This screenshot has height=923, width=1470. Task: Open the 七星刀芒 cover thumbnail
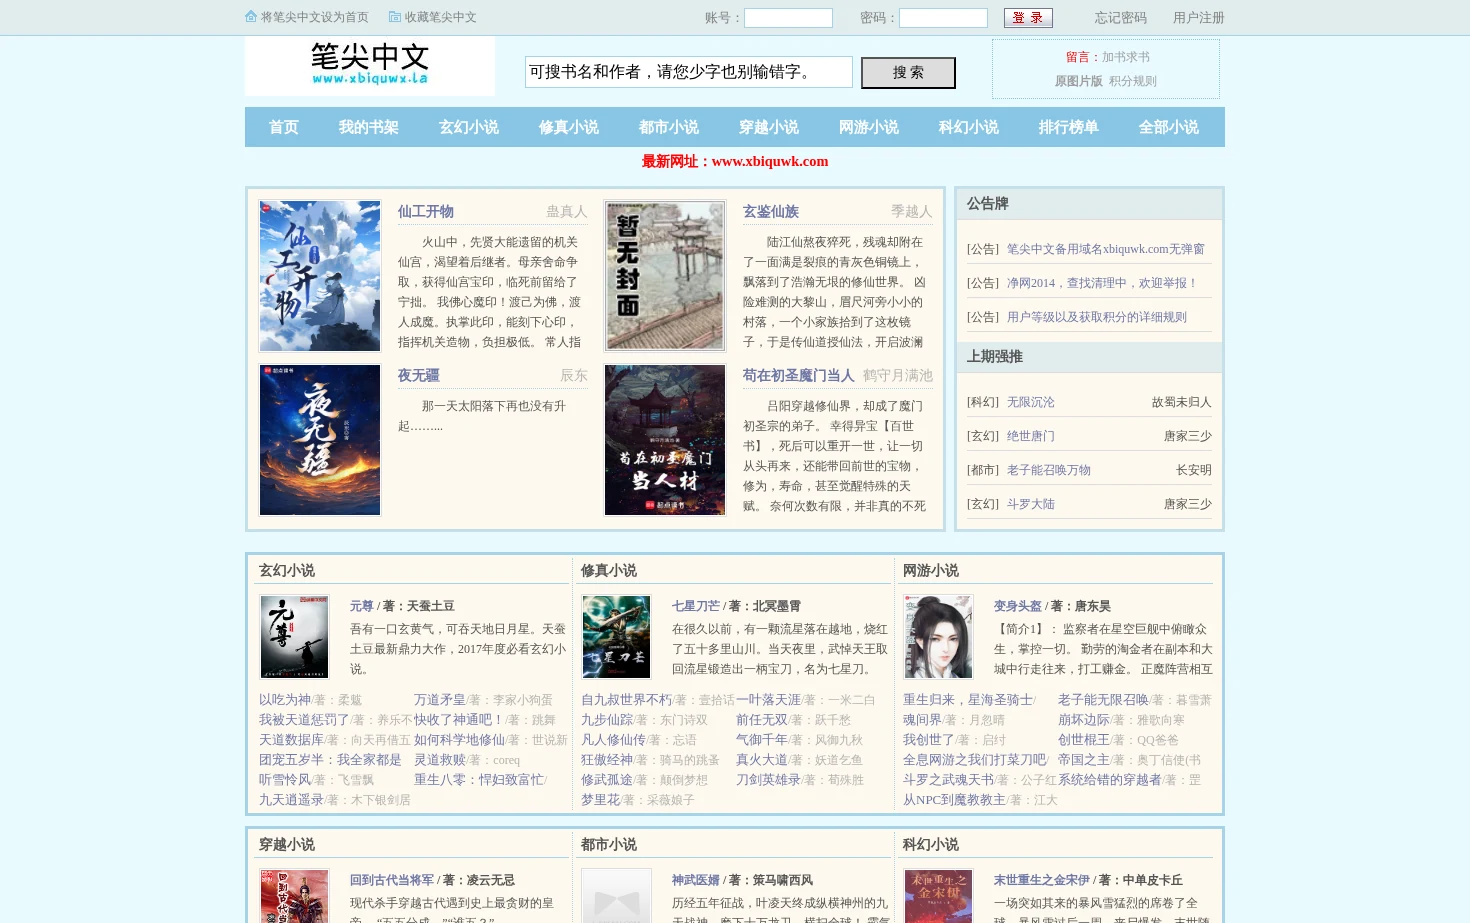tap(616, 637)
